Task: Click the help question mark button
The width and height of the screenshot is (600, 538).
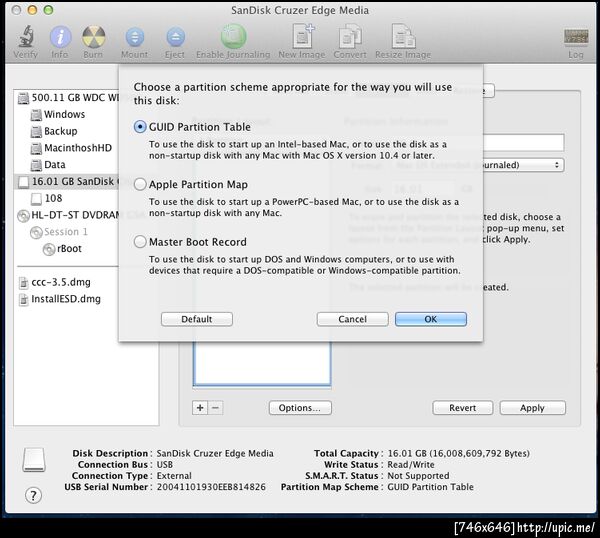Action: click(33, 496)
